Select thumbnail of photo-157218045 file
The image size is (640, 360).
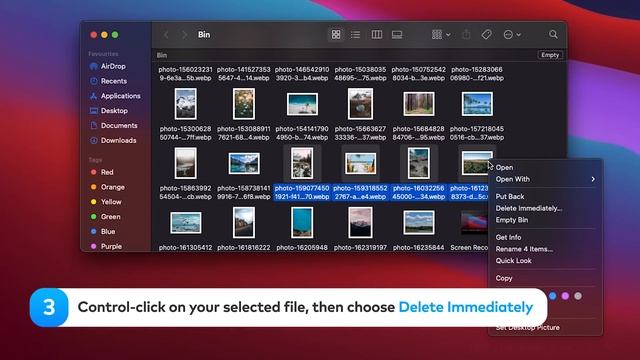(477, 104)
